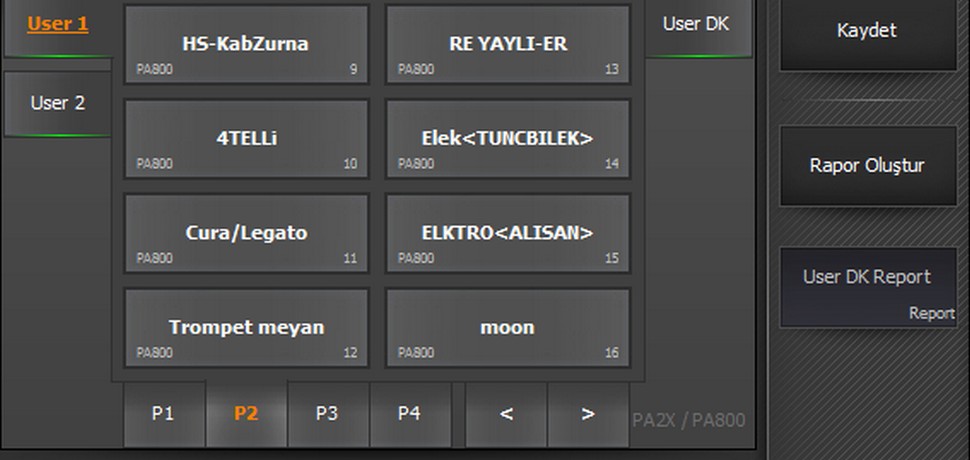
Task: Select the RE YAYLI-ER sound pad
Action: pyautogui.click(x=508, y=45)
